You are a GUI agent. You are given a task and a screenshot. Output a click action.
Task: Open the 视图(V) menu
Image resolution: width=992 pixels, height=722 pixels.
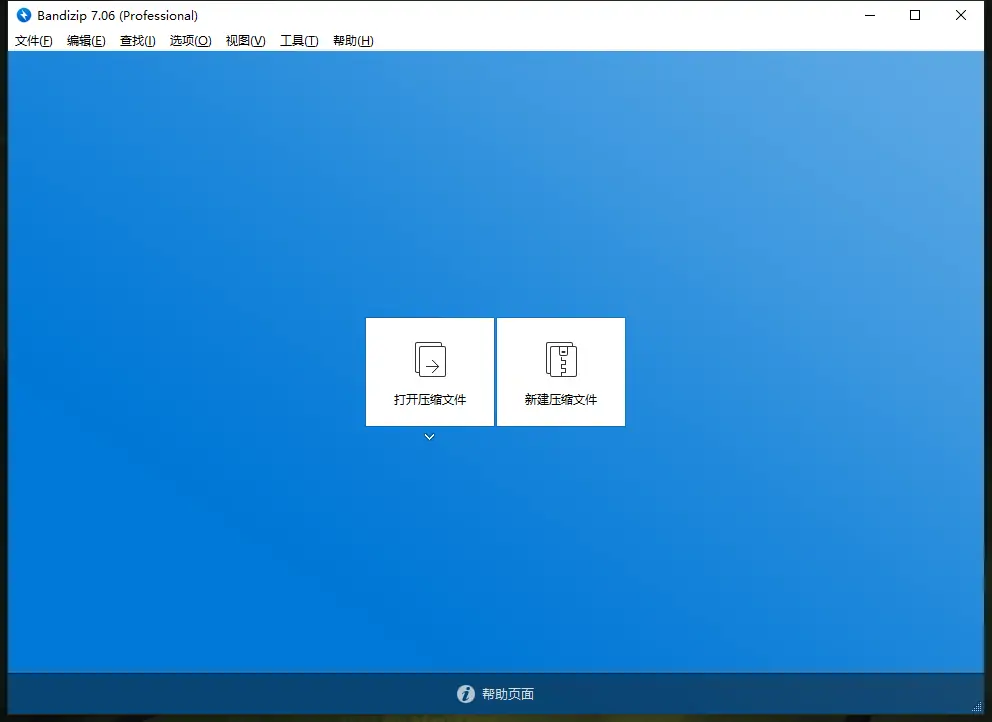click(244, 41)
